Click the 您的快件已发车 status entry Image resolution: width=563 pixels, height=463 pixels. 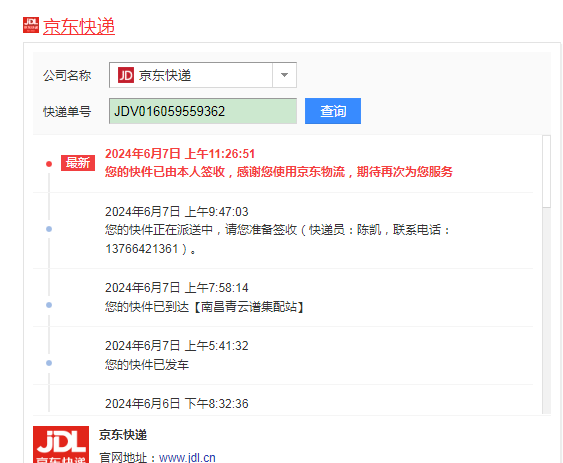147,365
